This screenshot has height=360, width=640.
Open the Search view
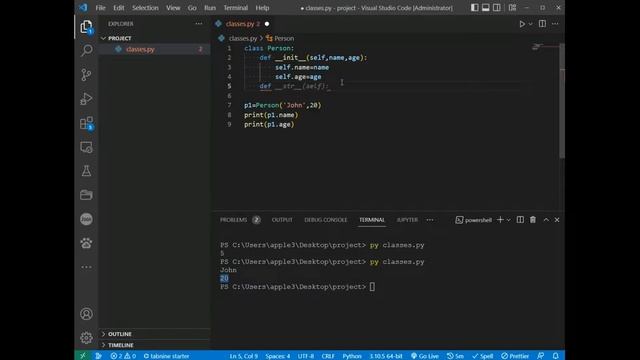point(86,51)
